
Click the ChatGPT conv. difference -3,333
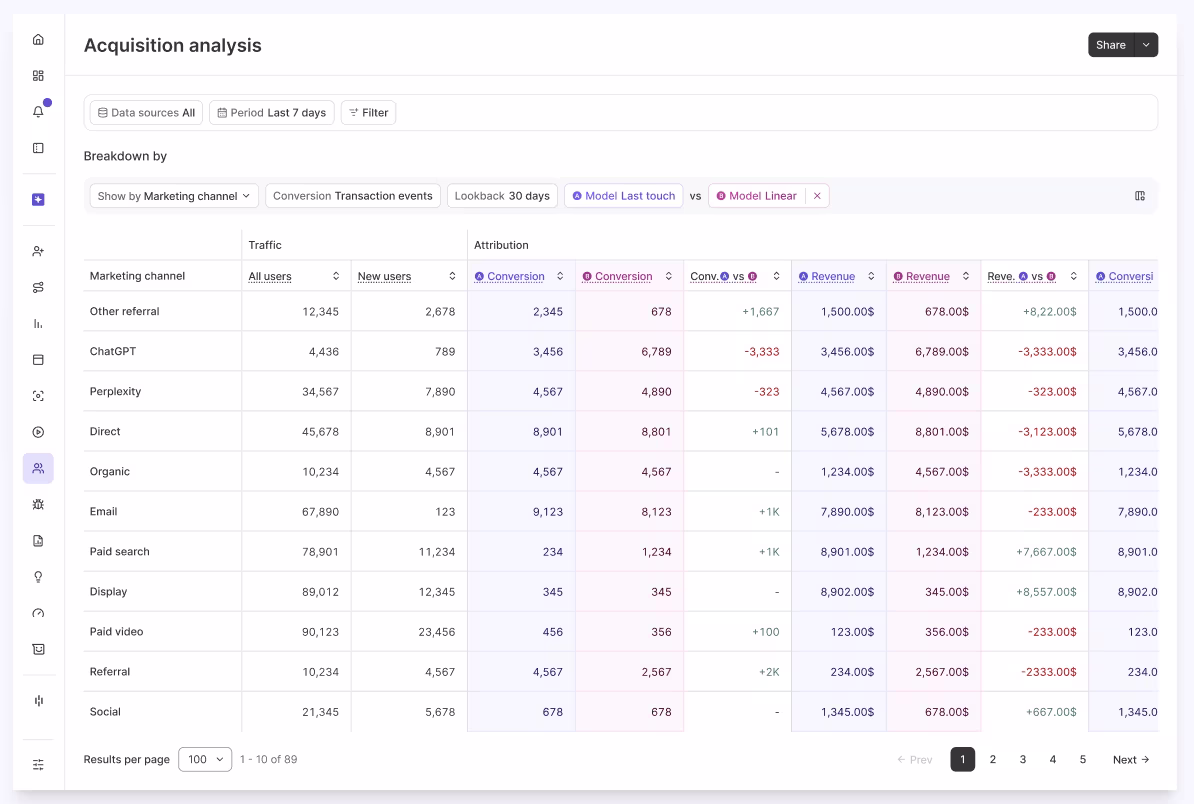pyautogui.click(x=762, y=352)
